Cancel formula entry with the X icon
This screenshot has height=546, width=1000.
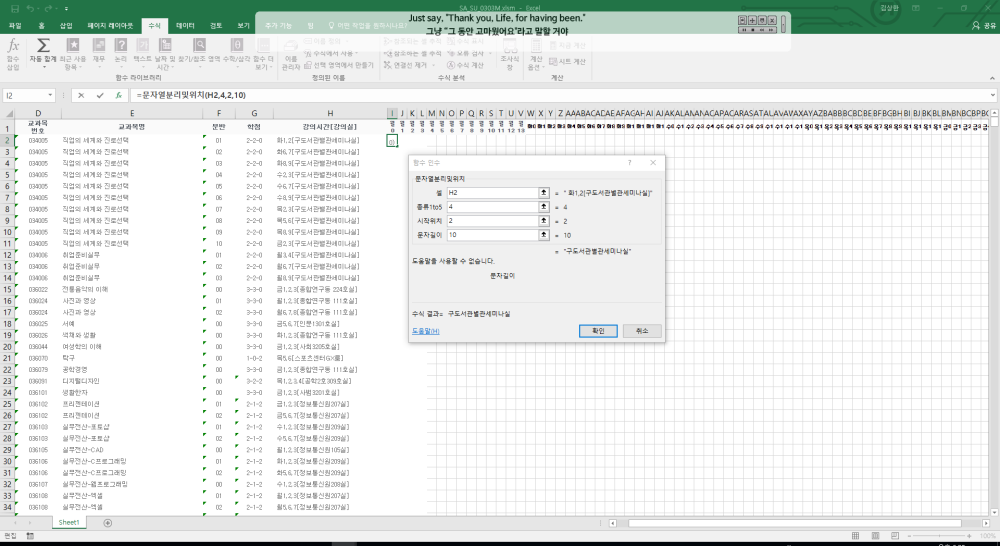pos(80,95)
